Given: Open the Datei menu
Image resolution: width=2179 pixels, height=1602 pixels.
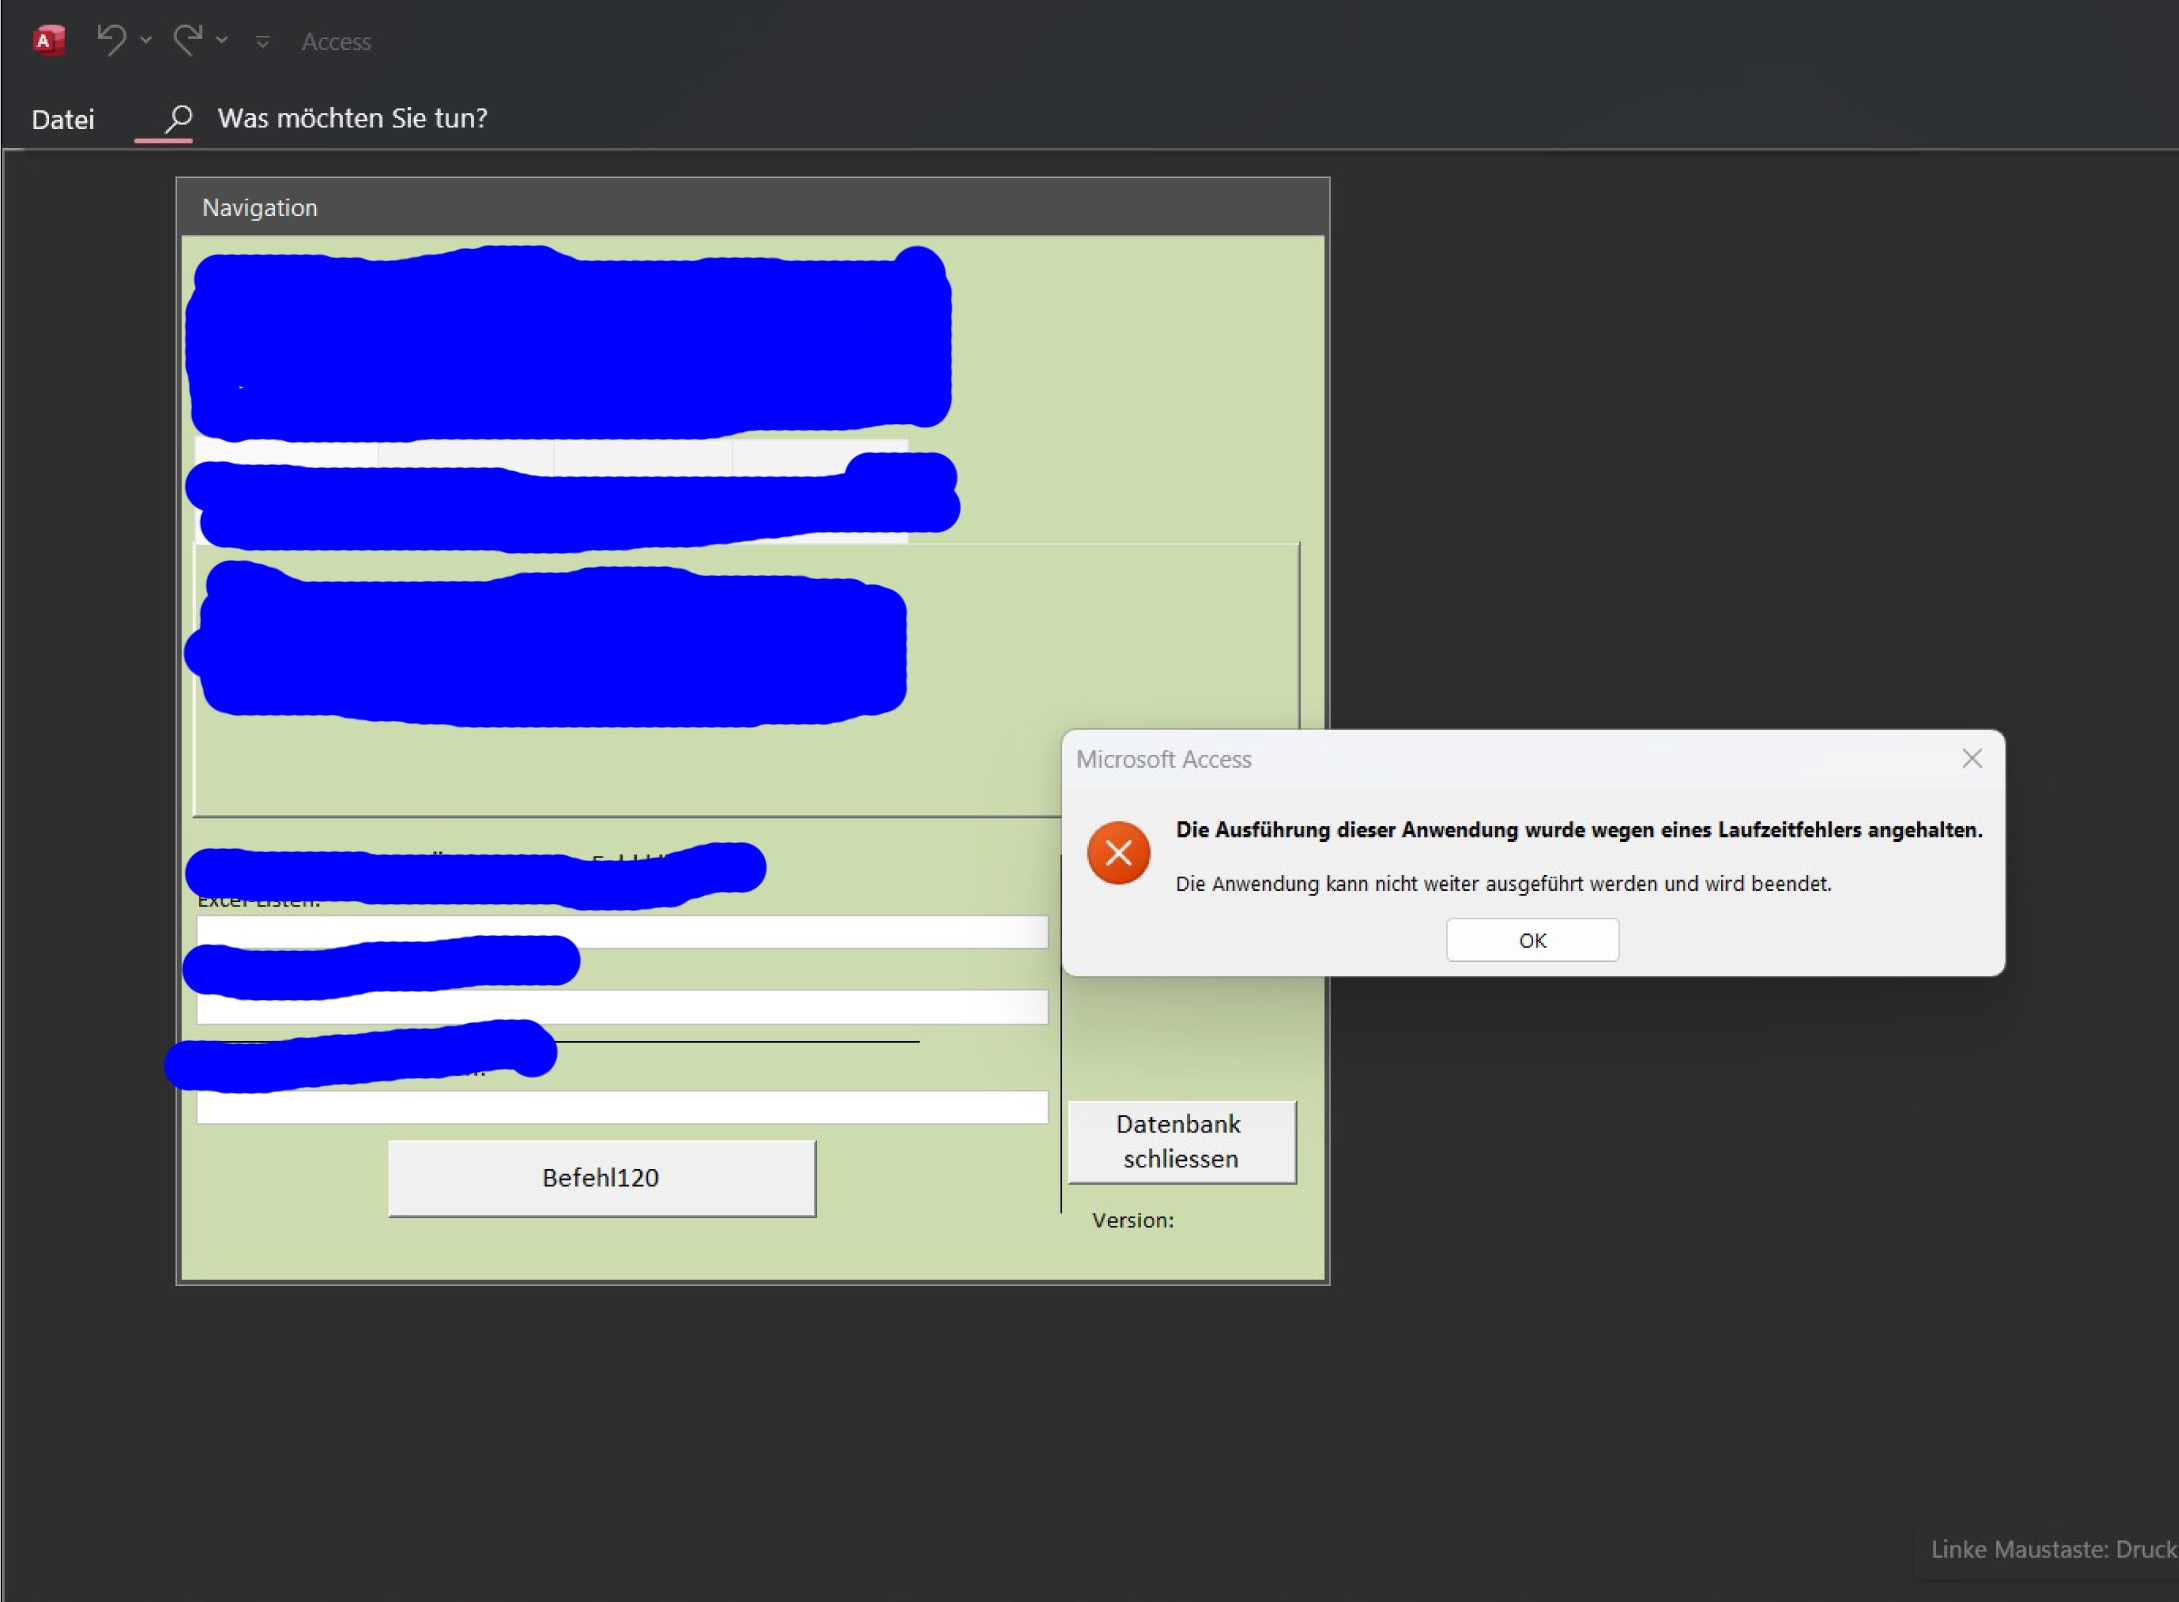Looking at the screenshot, I should pos(63,120).
